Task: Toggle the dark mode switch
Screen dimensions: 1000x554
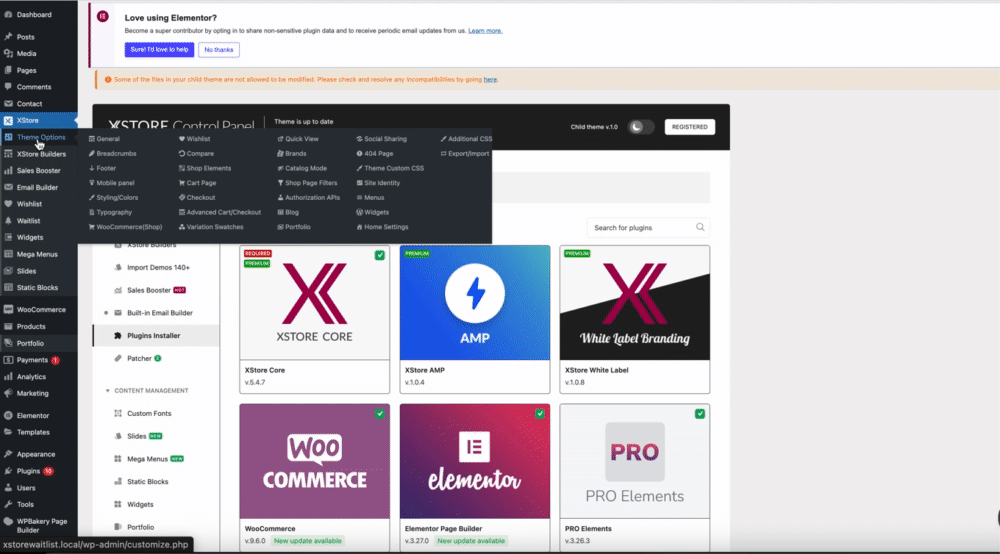Action: tap(640, 127)
